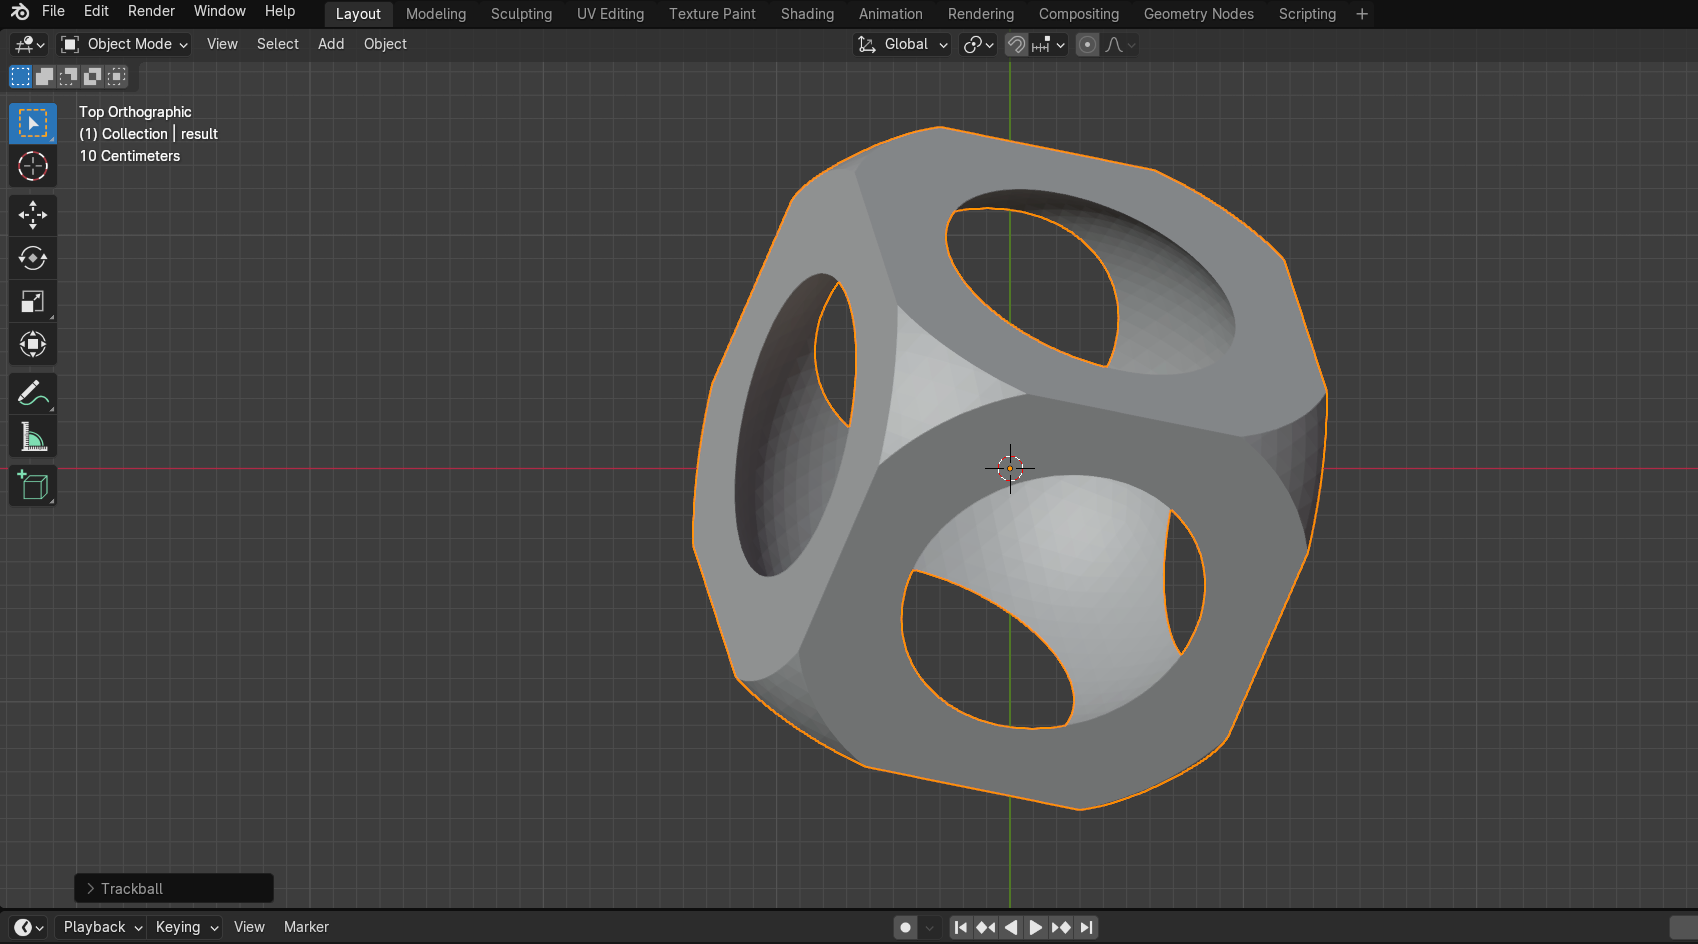Open the Keying popover
The width and height of the screenshot is (1698, 944).
coord(186,927)
